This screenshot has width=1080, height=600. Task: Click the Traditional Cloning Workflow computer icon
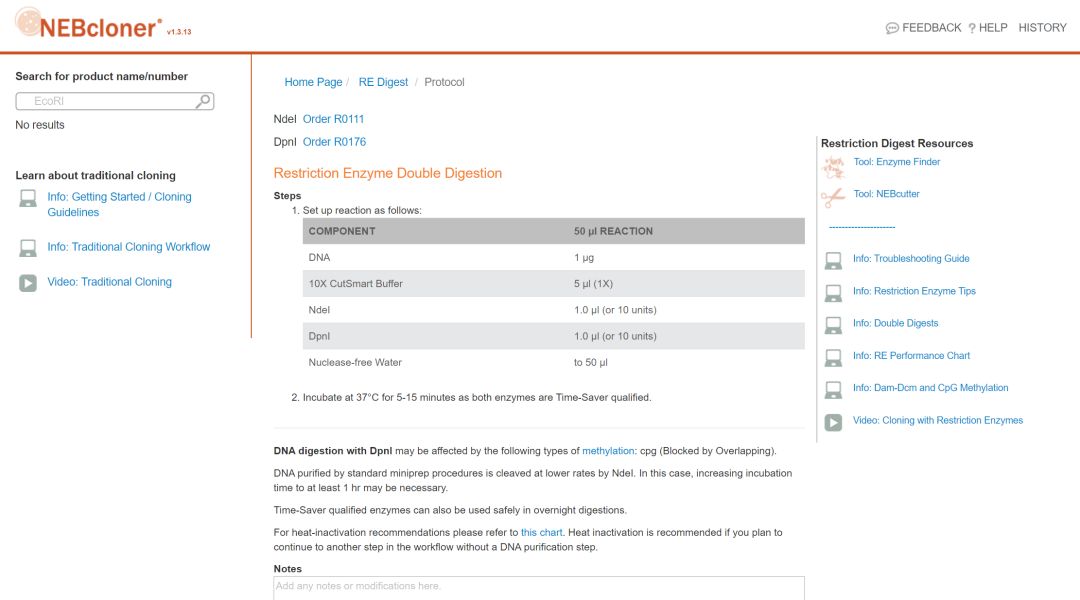click(x=28, y=248)
